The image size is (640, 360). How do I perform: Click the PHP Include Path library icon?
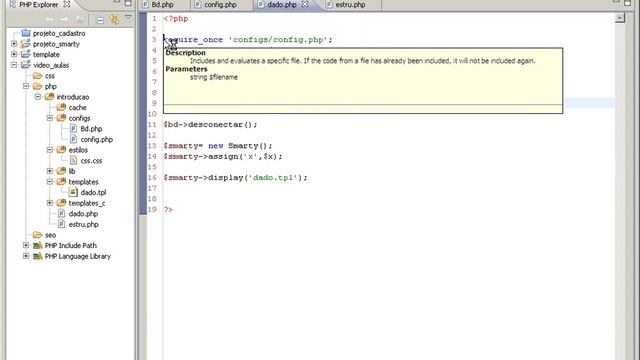click(x=38, y=245)
